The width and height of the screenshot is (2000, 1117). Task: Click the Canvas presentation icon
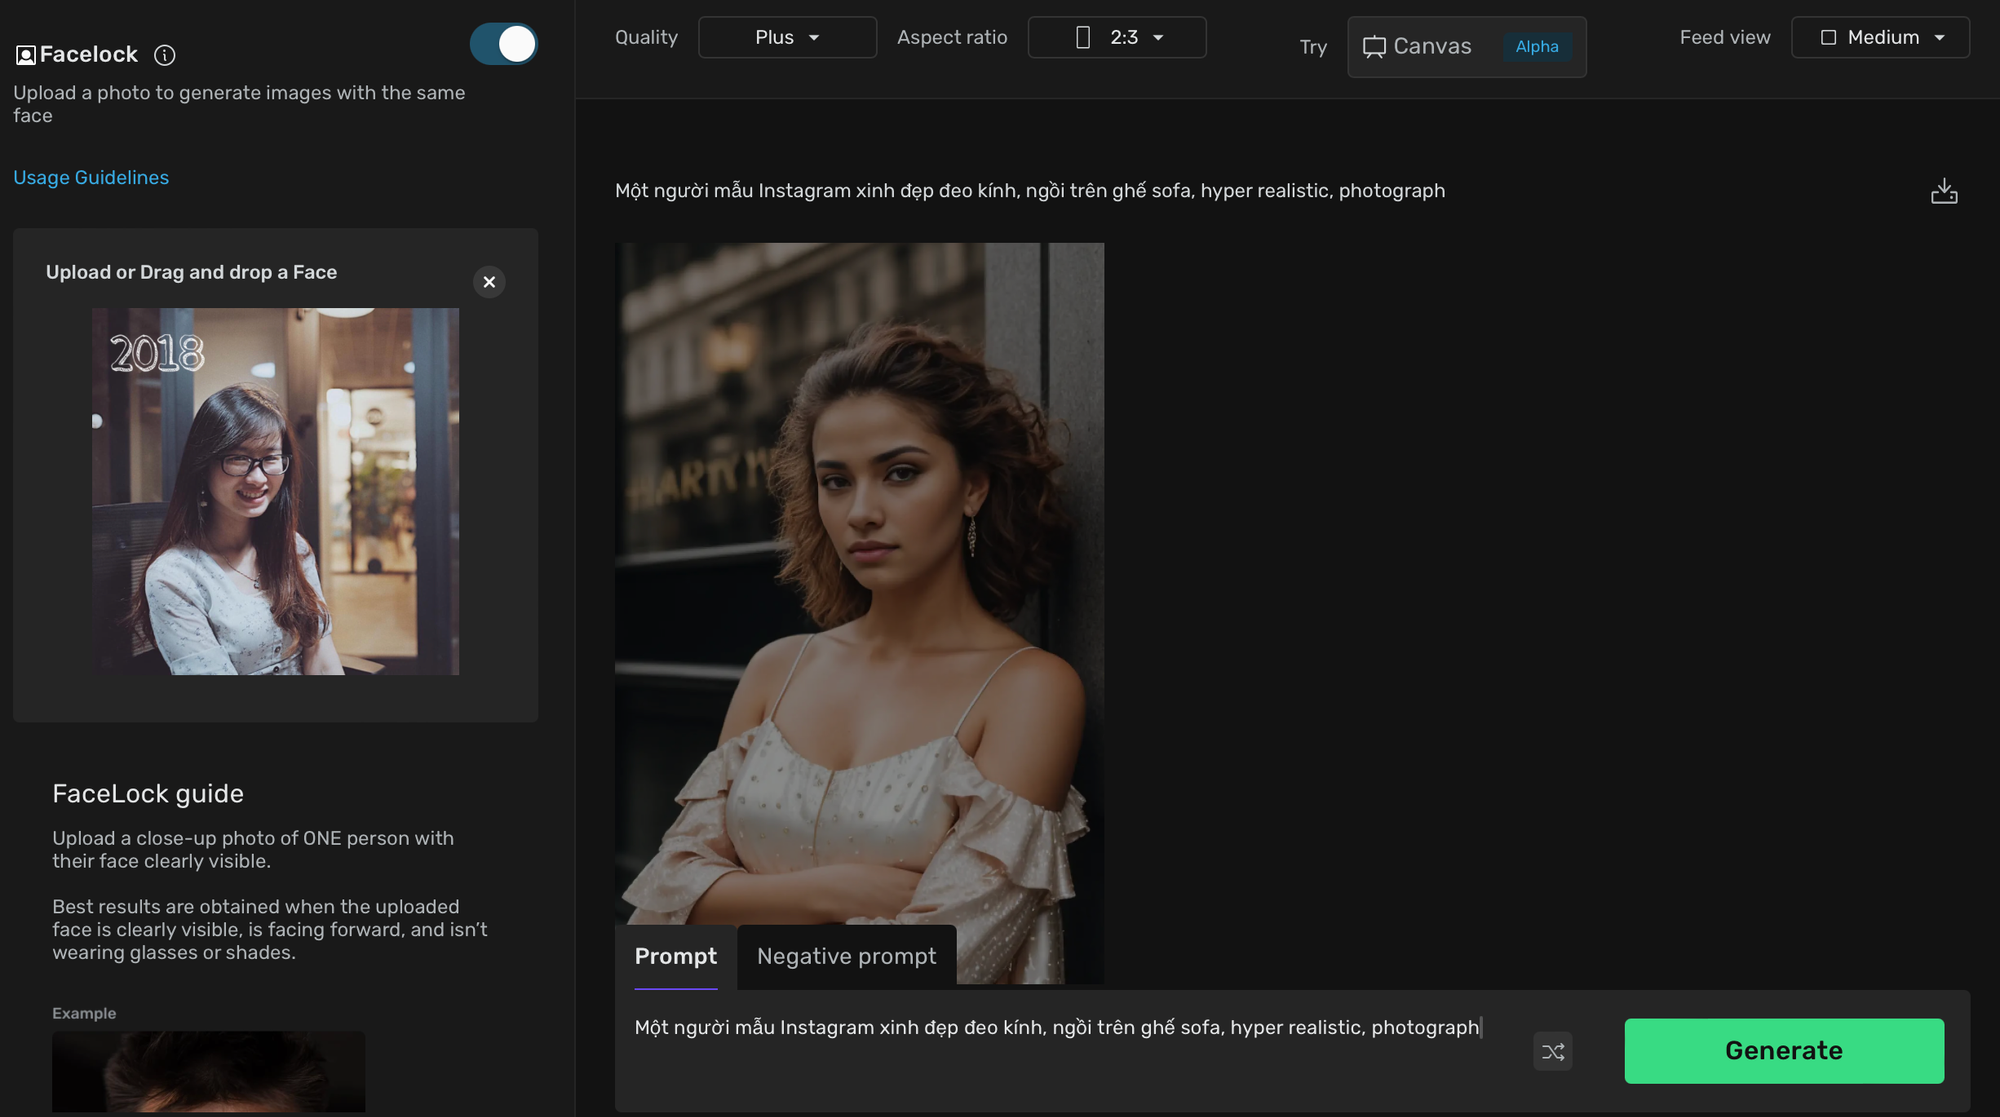(1374, 47)
